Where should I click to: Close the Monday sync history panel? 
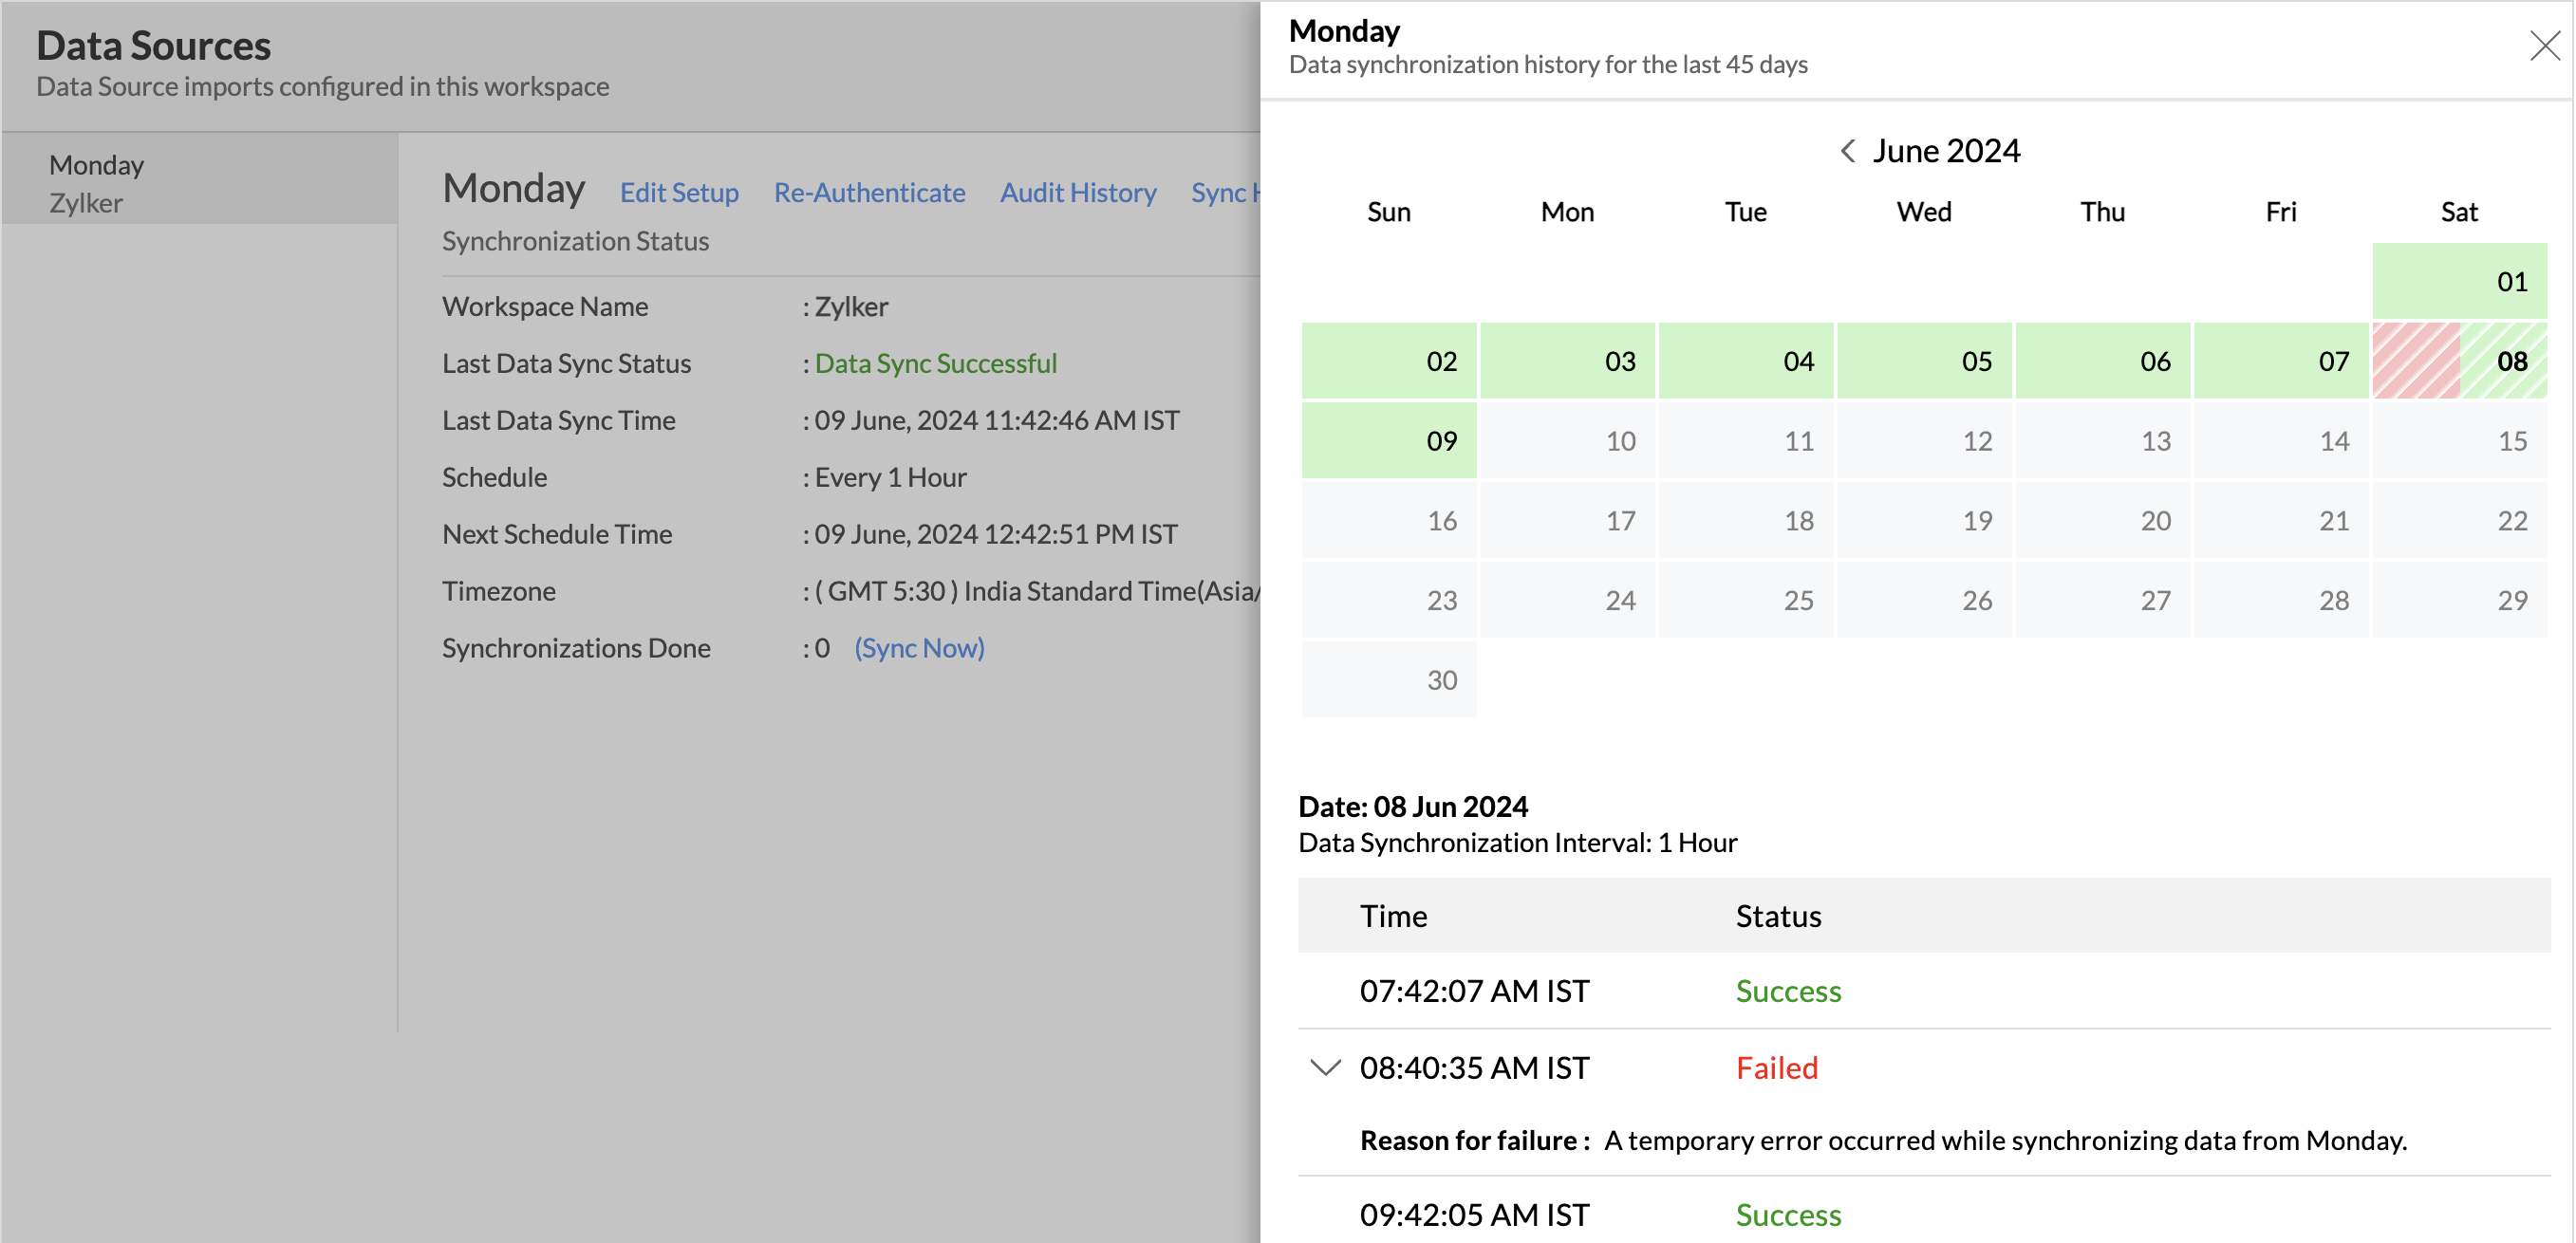(2544, 46)
